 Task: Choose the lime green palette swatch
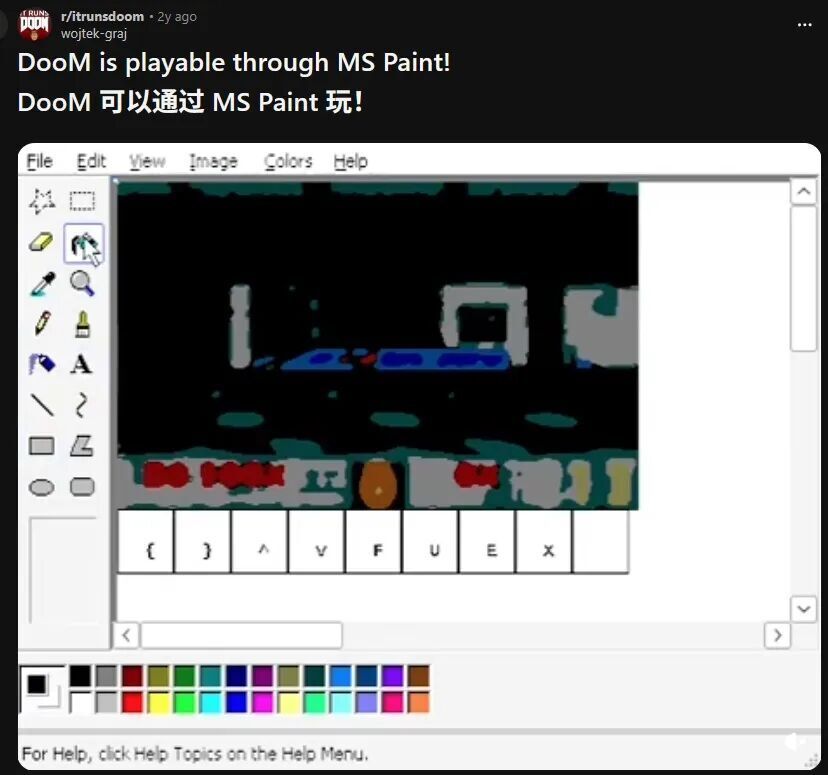click(x=184, y=702)
